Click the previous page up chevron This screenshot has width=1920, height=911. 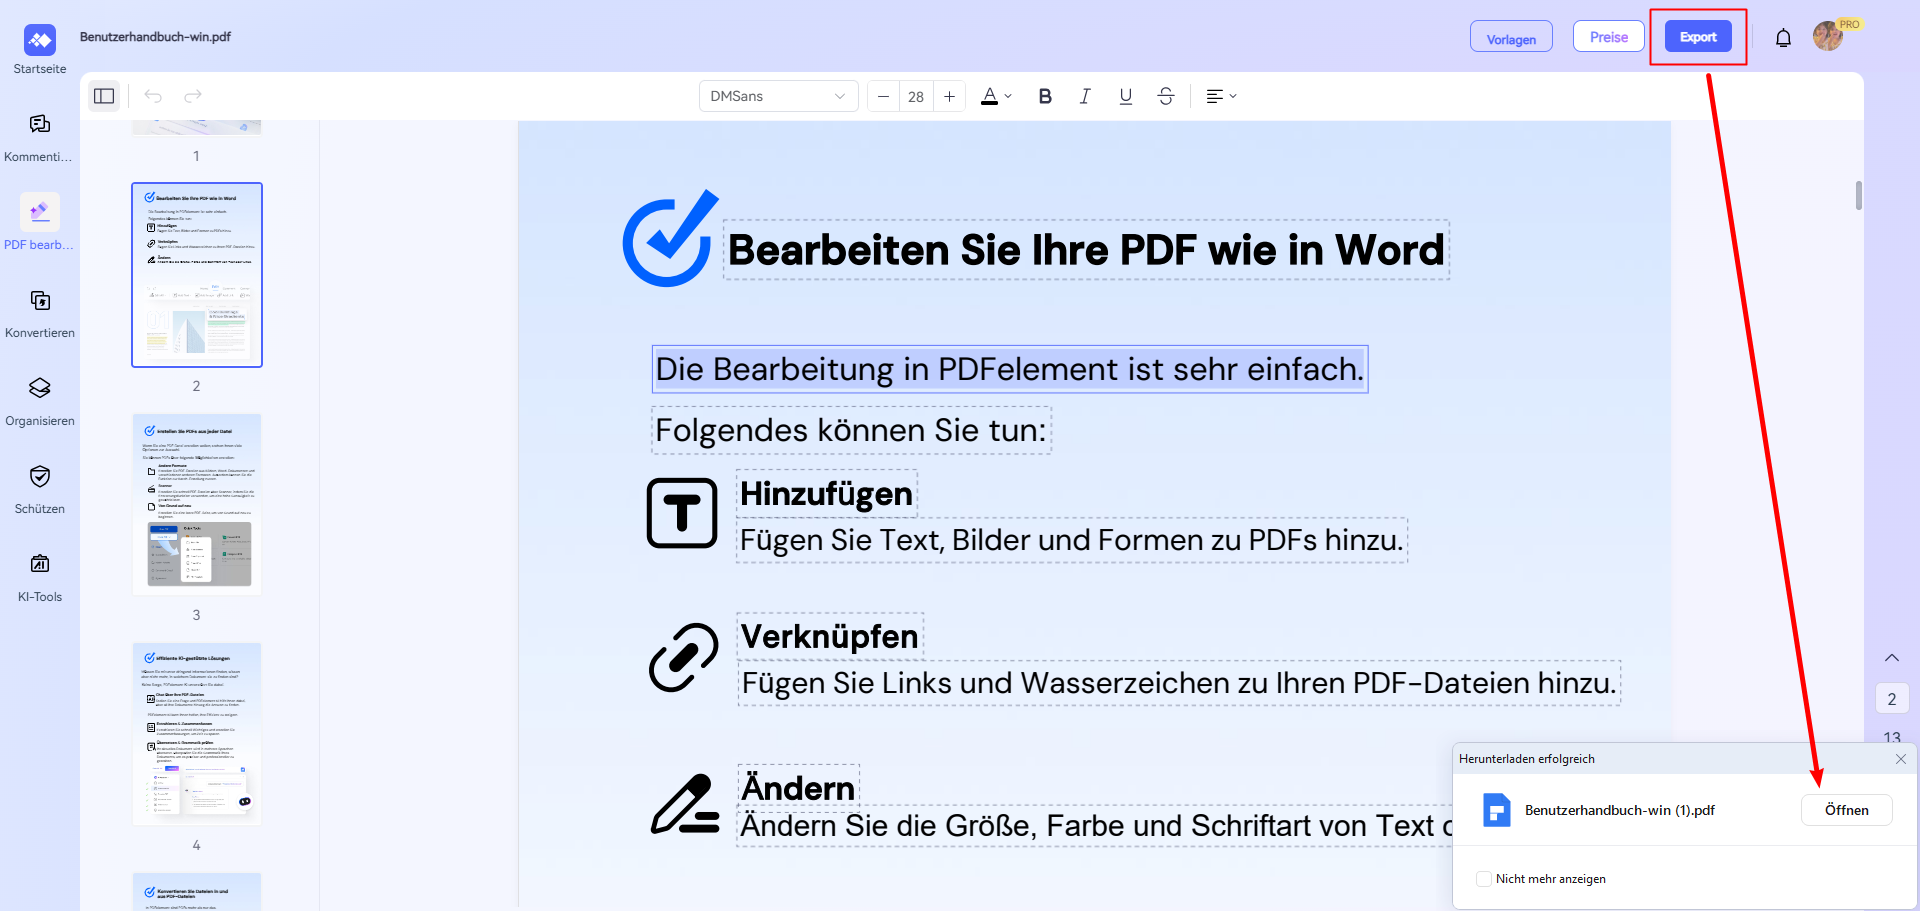coord(1892,658)
